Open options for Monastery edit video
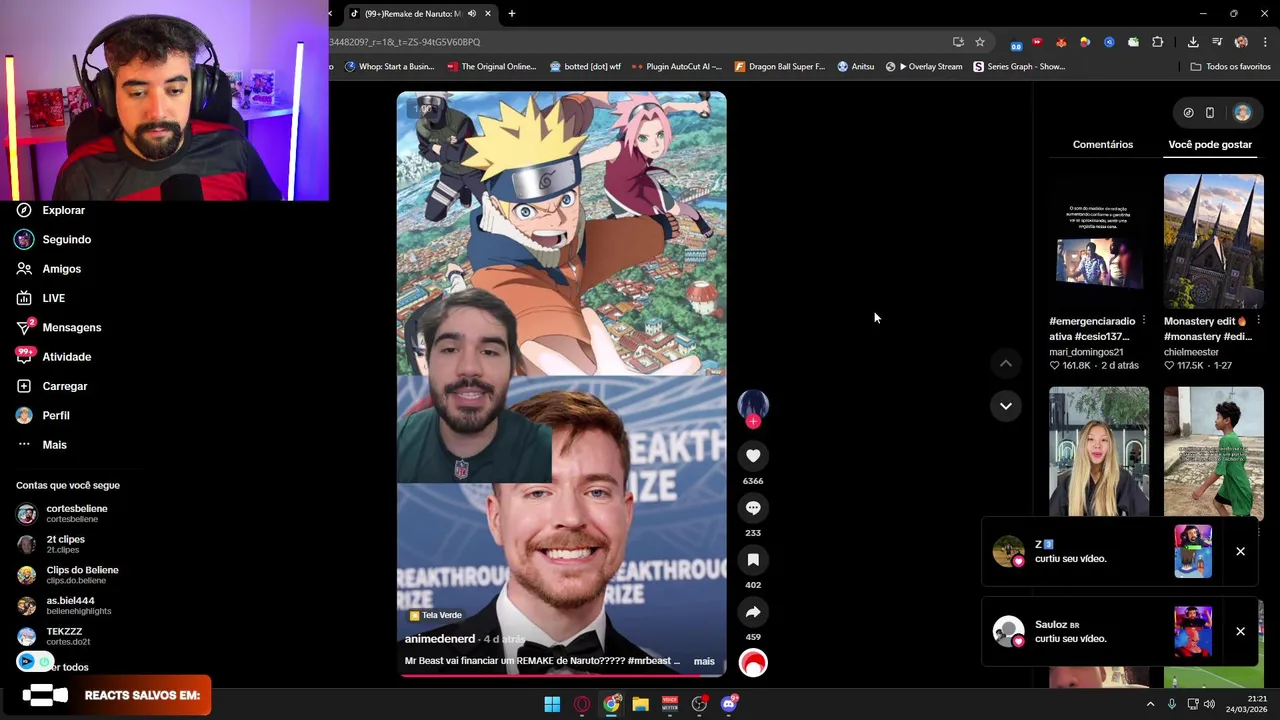The height and width of the screenshot is (720, 1280). [x=1258, y=321]
